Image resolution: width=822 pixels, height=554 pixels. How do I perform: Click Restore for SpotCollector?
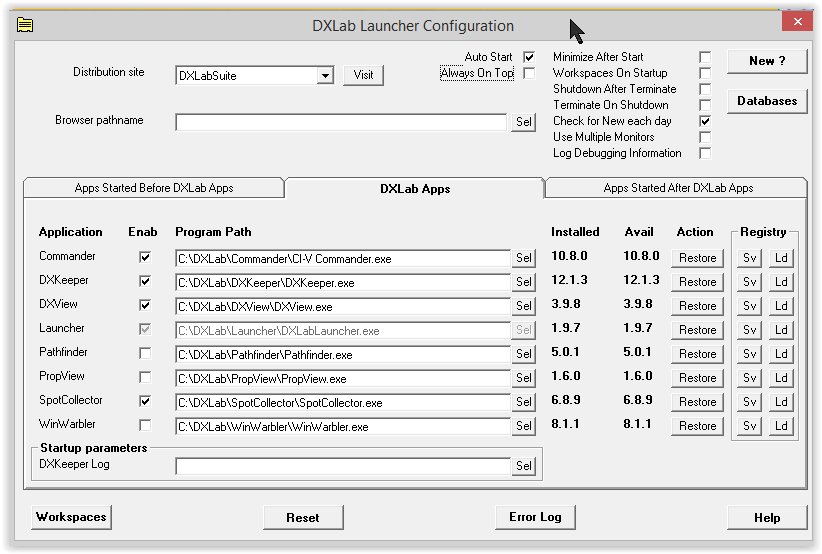click(x=697, y=402)
